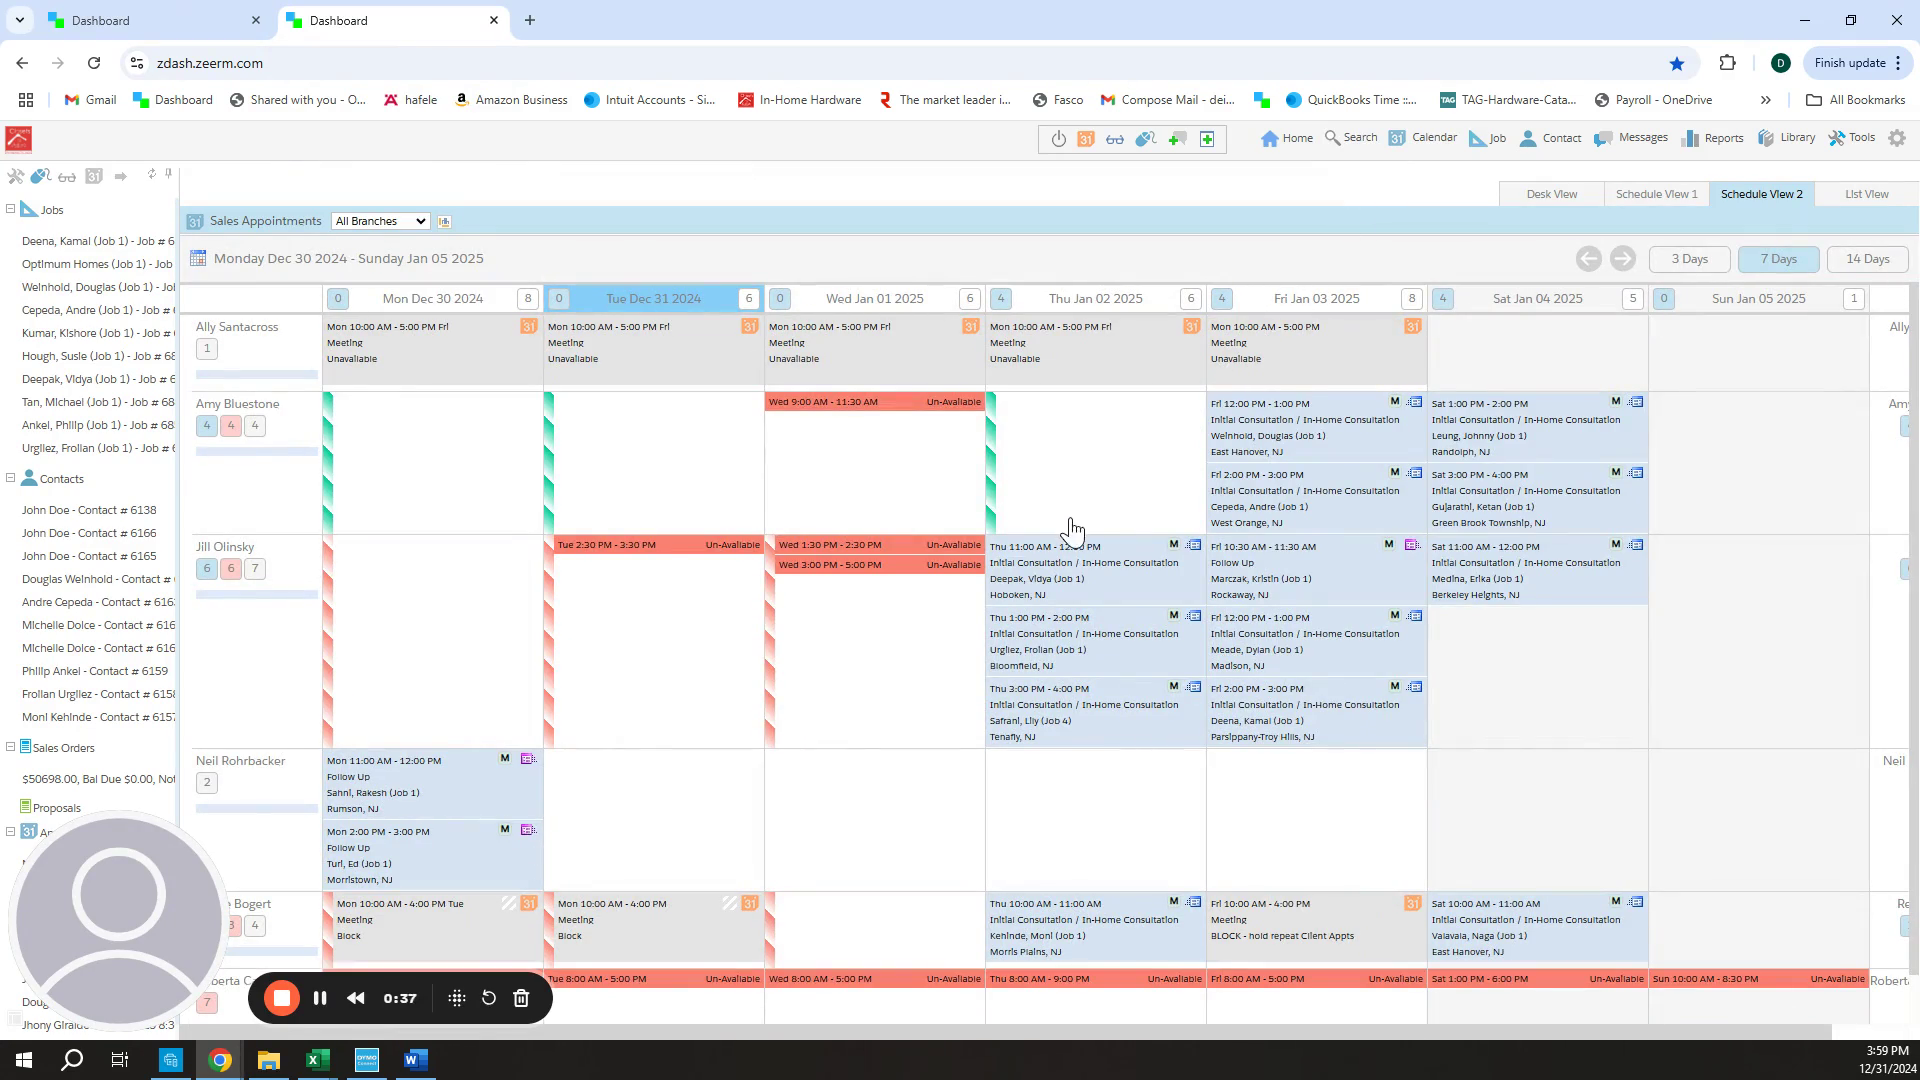Viewport: 1920px width, 1080px height.
Task: Go to the next week arrow
Action: (x=1622, y=259)
